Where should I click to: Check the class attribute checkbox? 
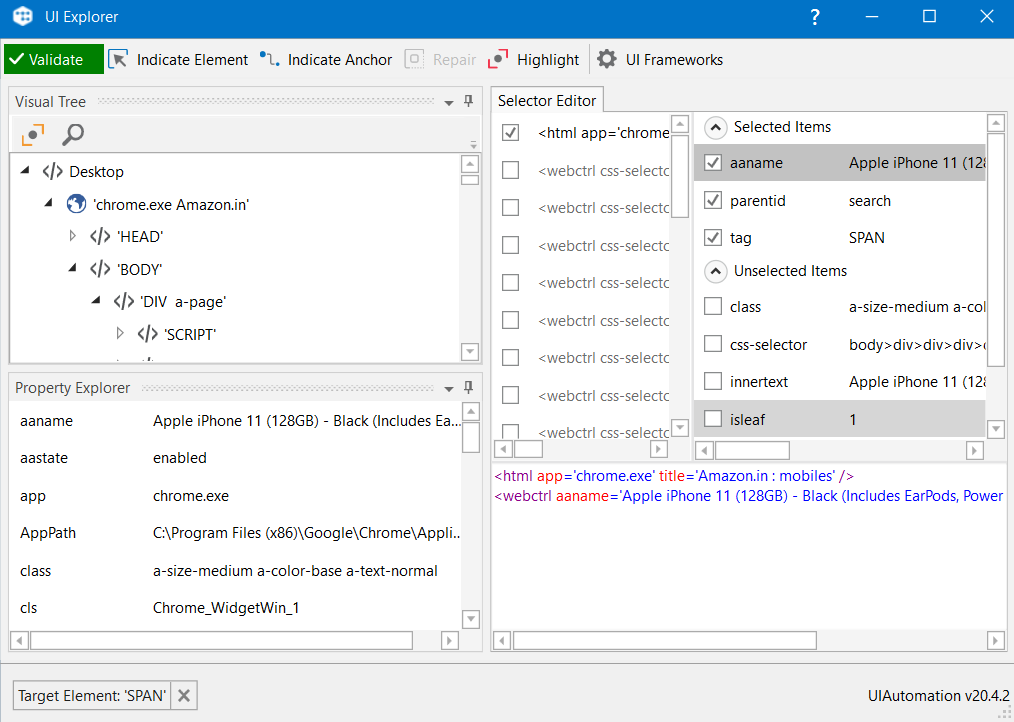[713, 306]
